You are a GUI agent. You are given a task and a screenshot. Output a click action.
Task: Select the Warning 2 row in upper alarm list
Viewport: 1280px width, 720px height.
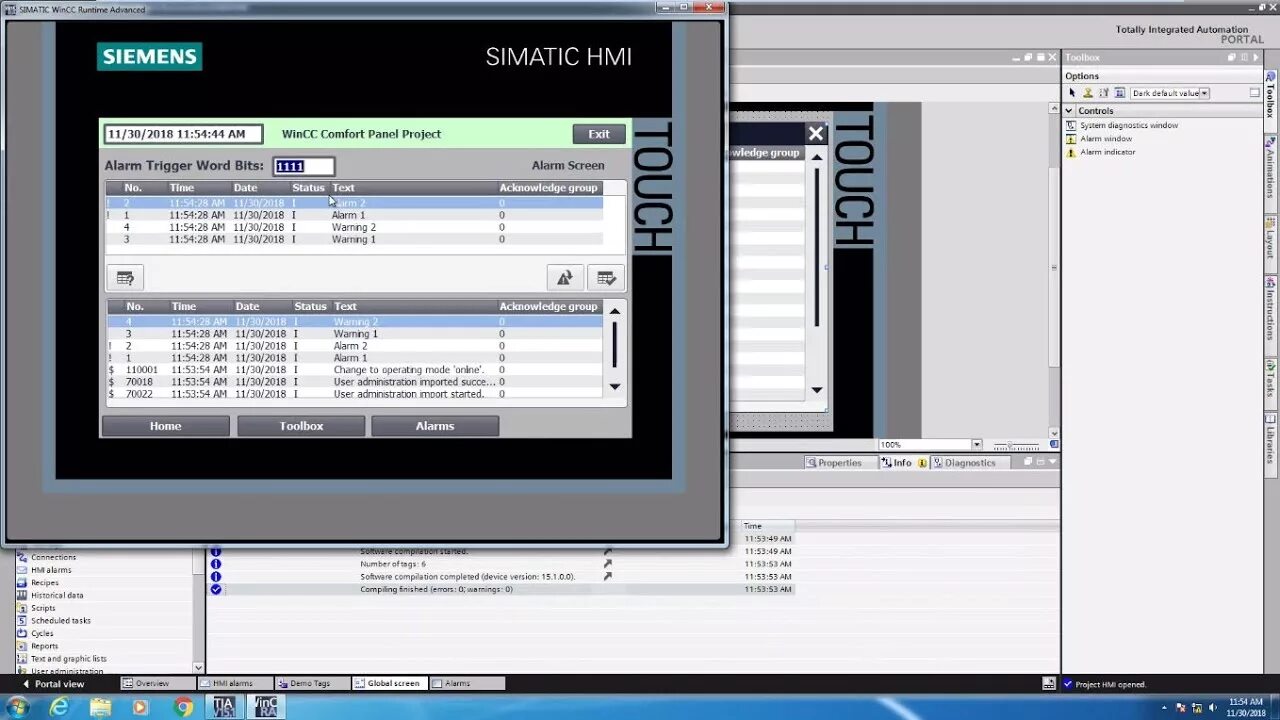tap(355, 227)
